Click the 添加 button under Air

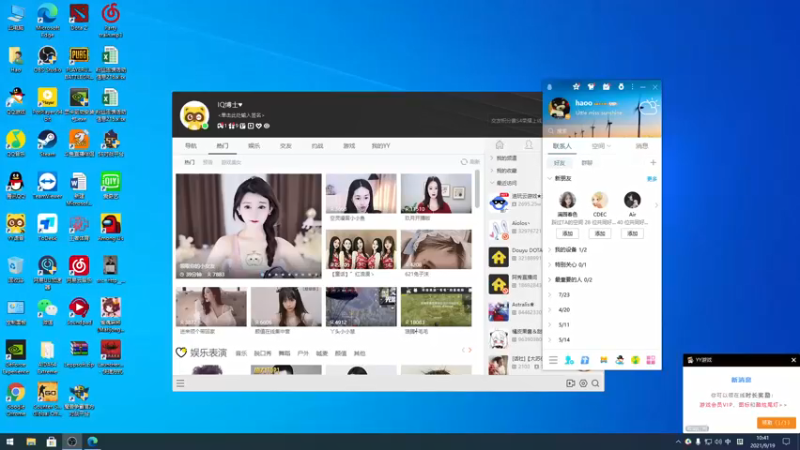(x=632, y=234)
